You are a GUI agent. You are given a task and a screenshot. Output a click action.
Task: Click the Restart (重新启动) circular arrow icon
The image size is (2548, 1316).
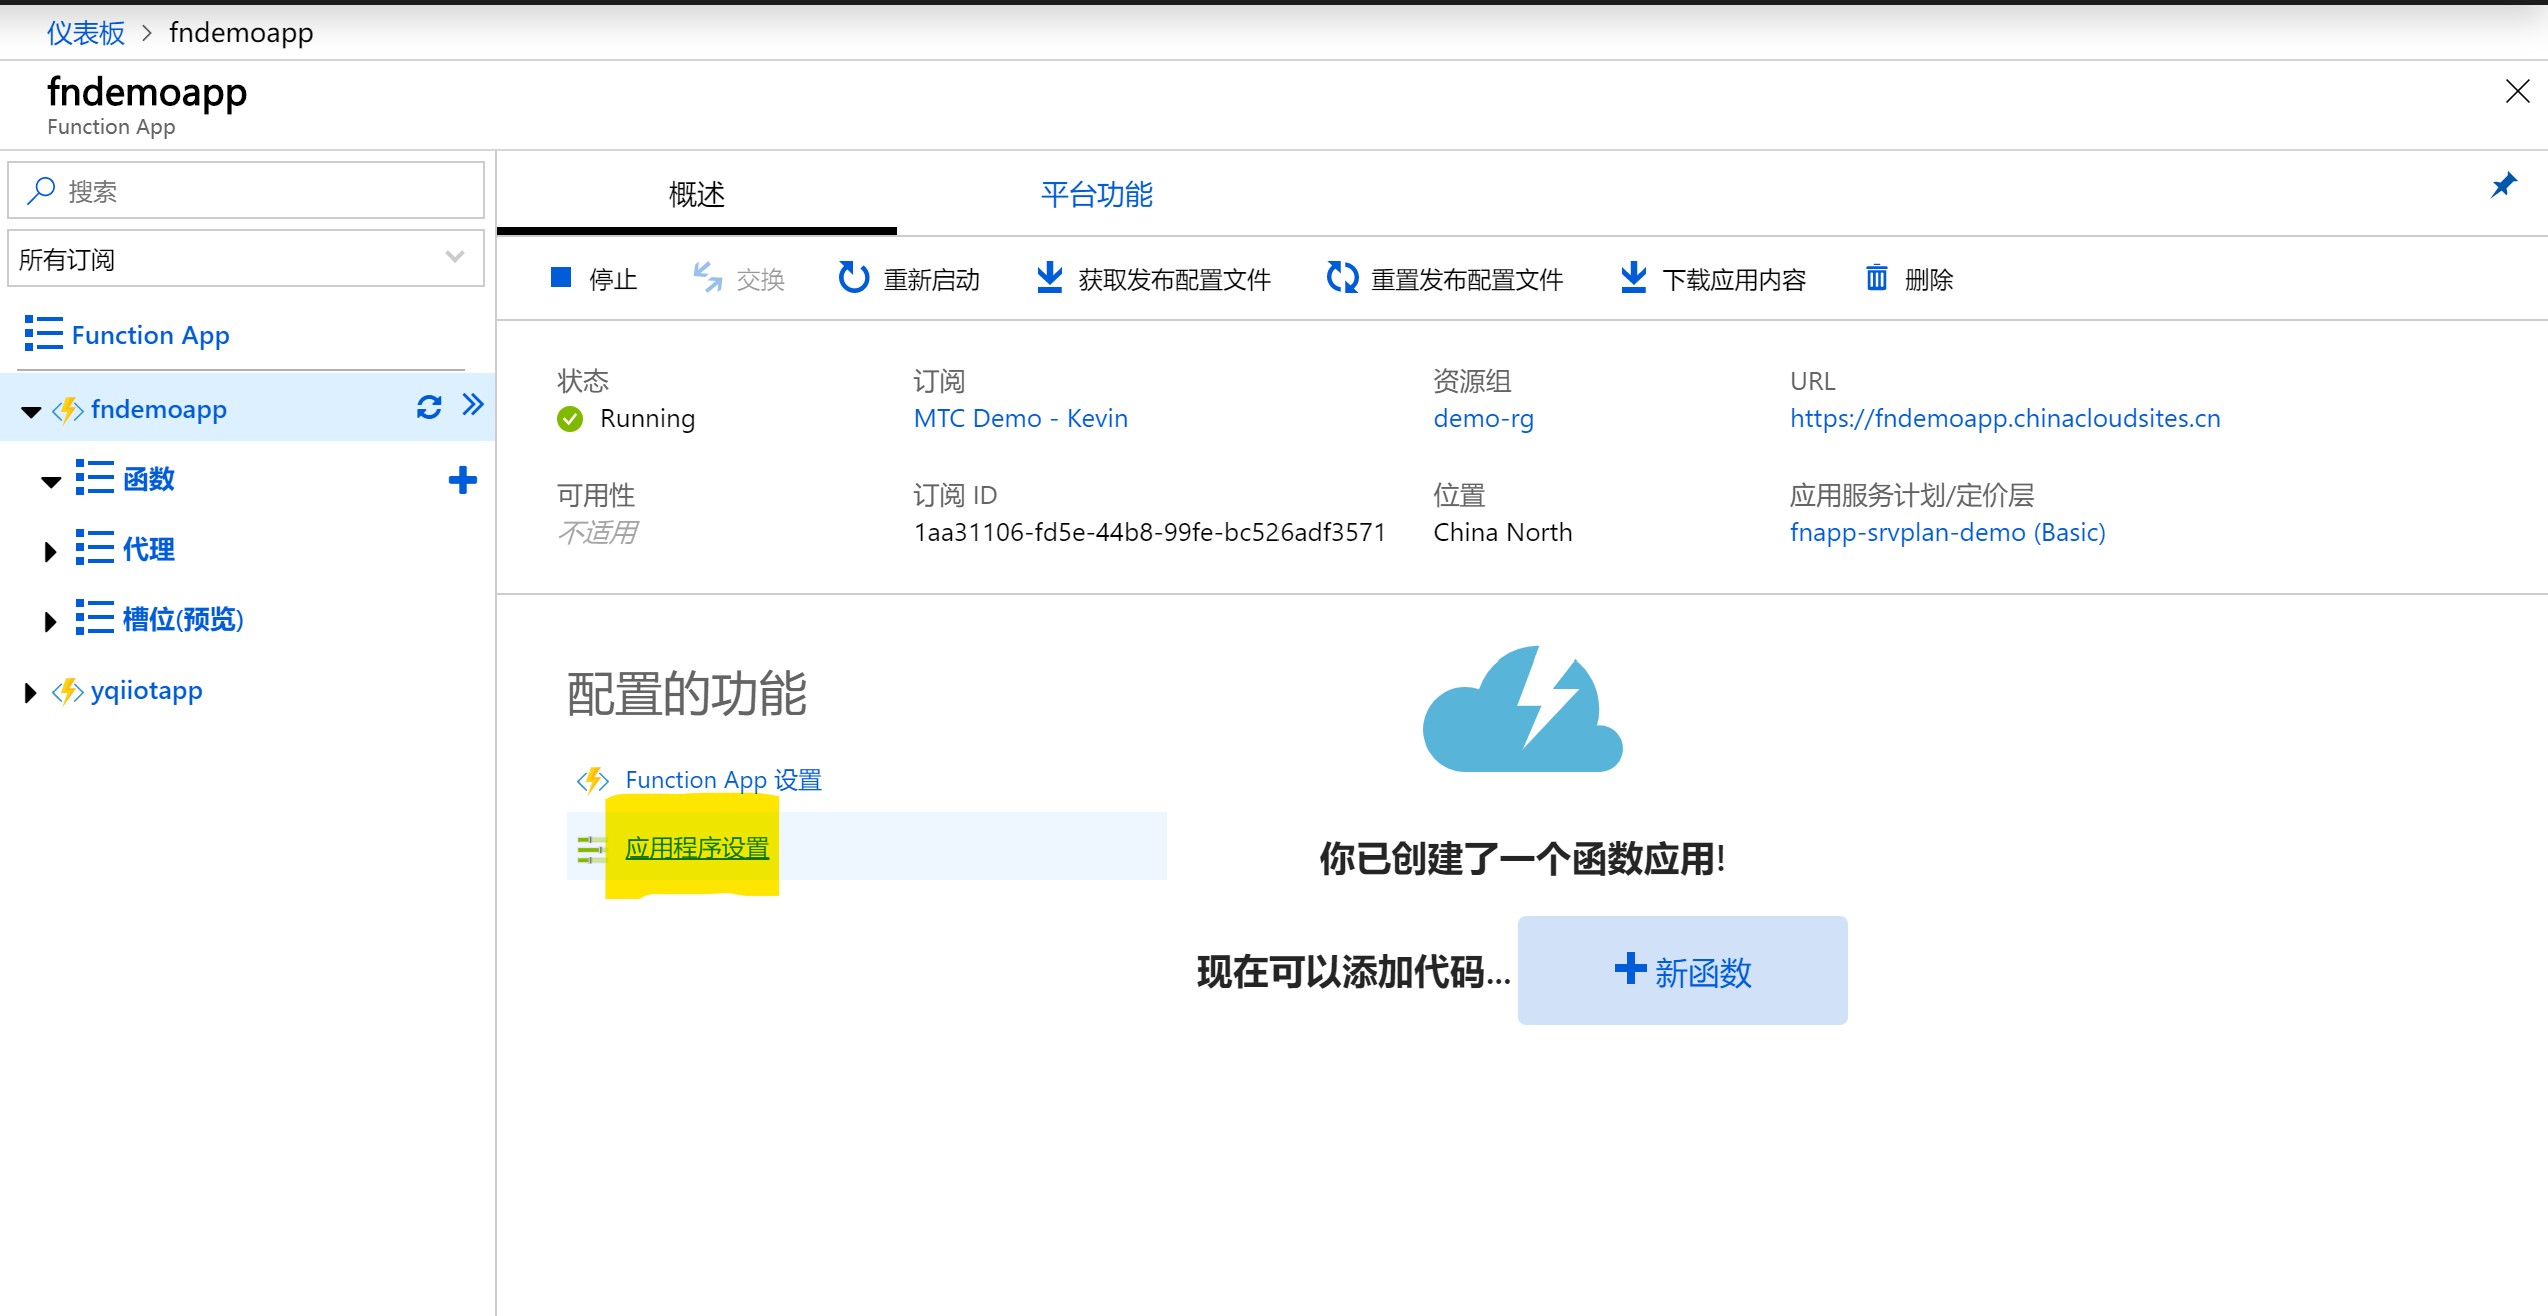853,277
